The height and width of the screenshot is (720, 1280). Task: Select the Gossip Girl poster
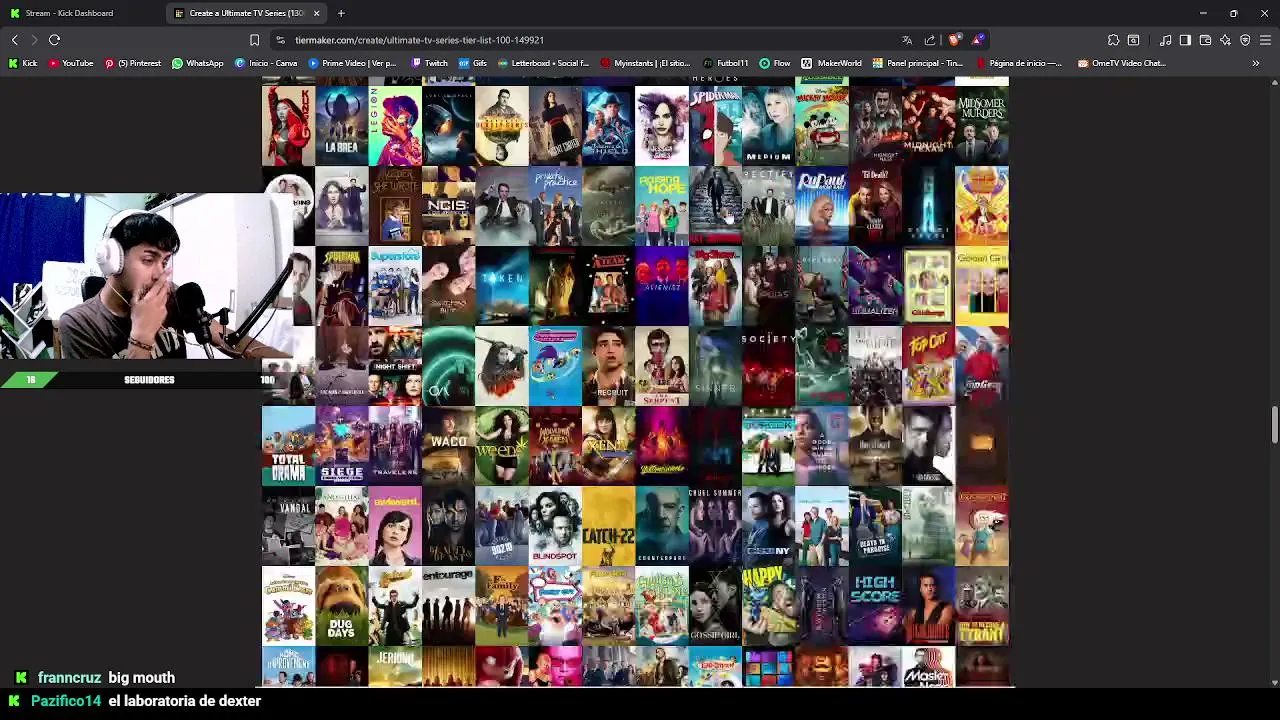coord(715,605)
